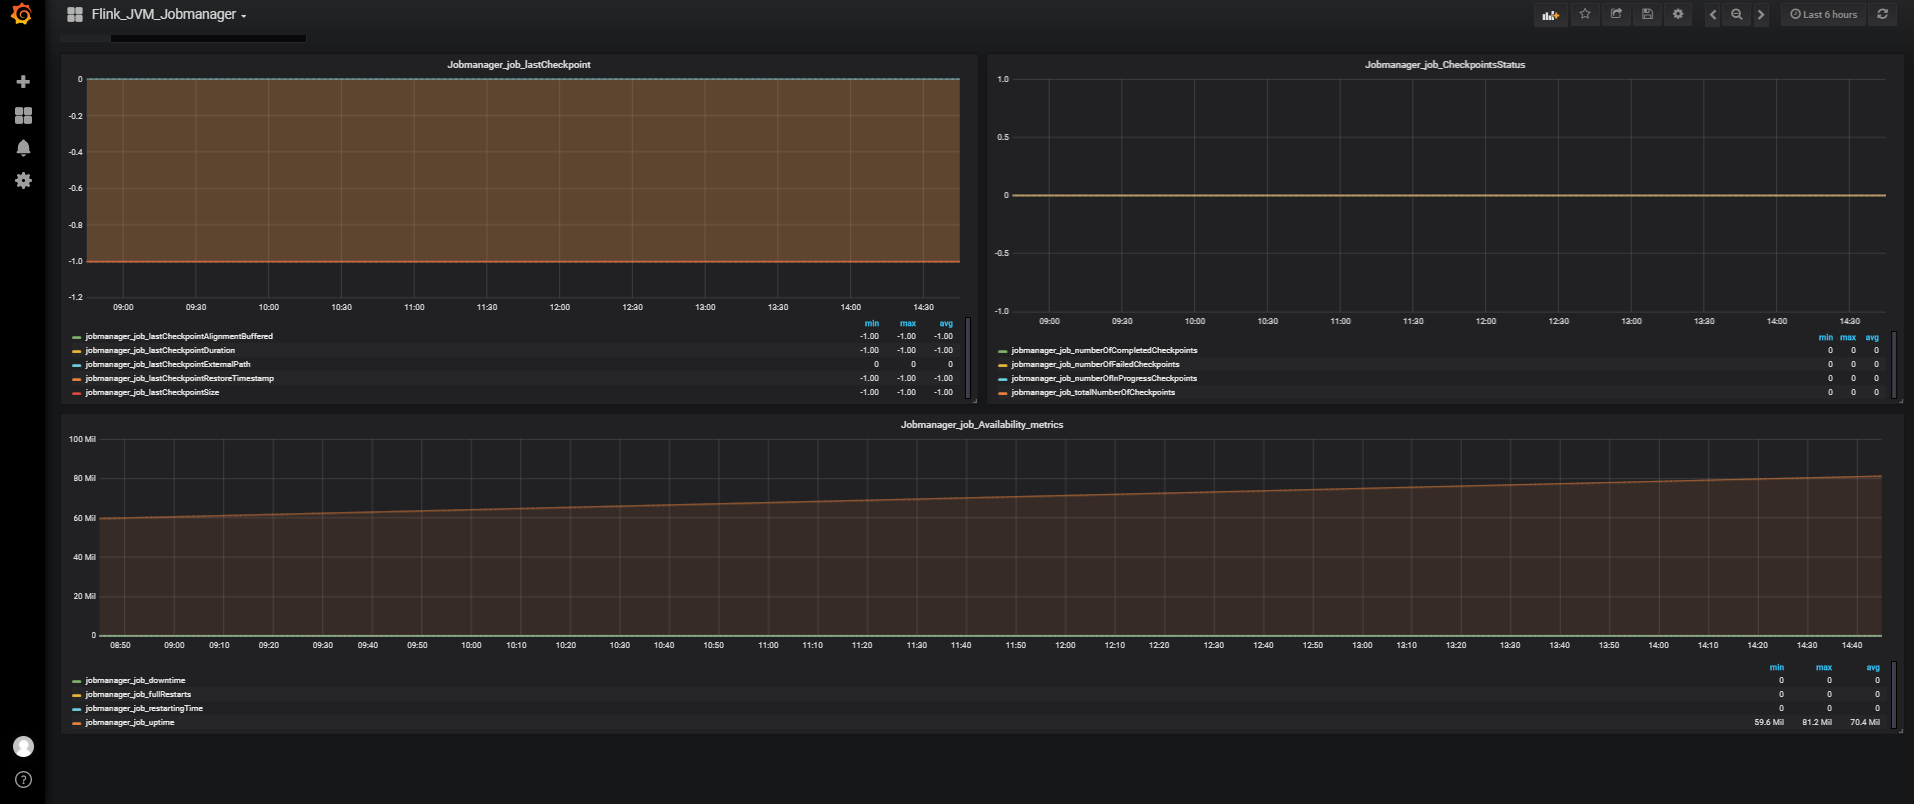
Task: Click the Add panel icon
Action: [1550, 14]
